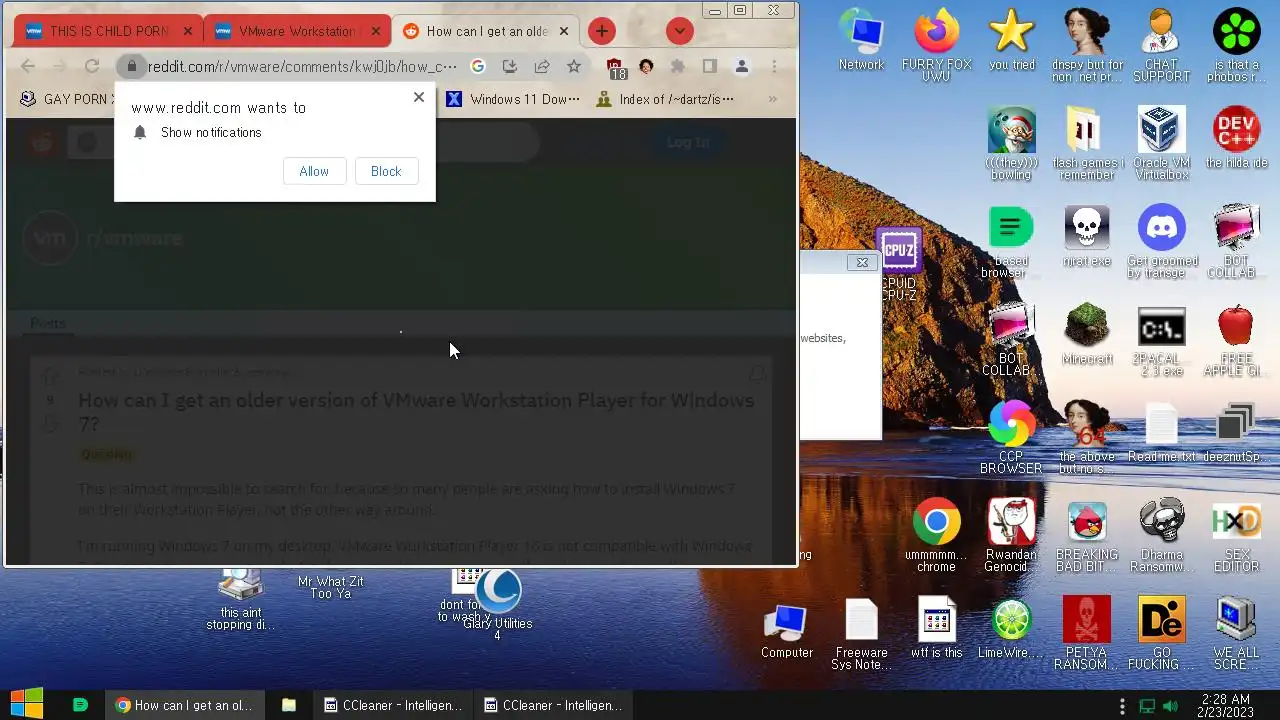Switch to the VMware Workstation tab
The image size is (1280, 720).
[296, 31]
